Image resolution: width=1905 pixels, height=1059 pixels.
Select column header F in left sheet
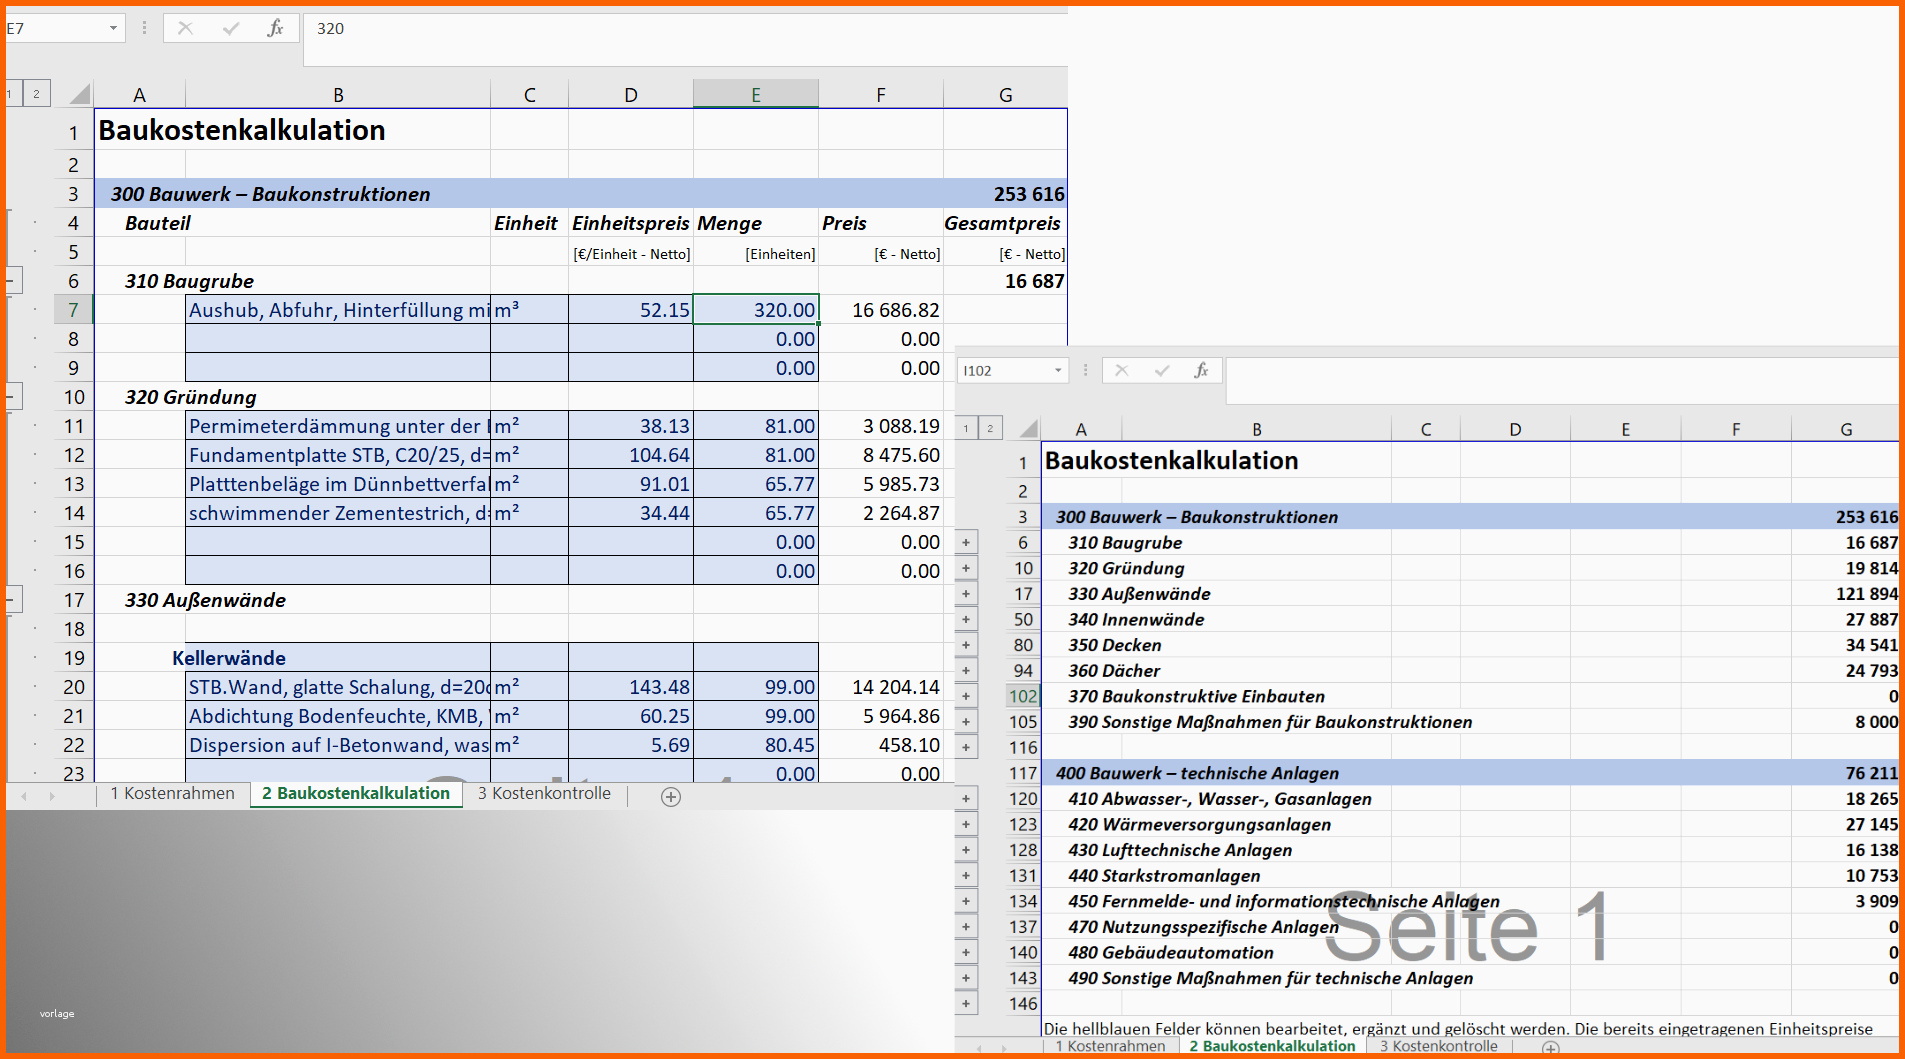click(880, 95)
